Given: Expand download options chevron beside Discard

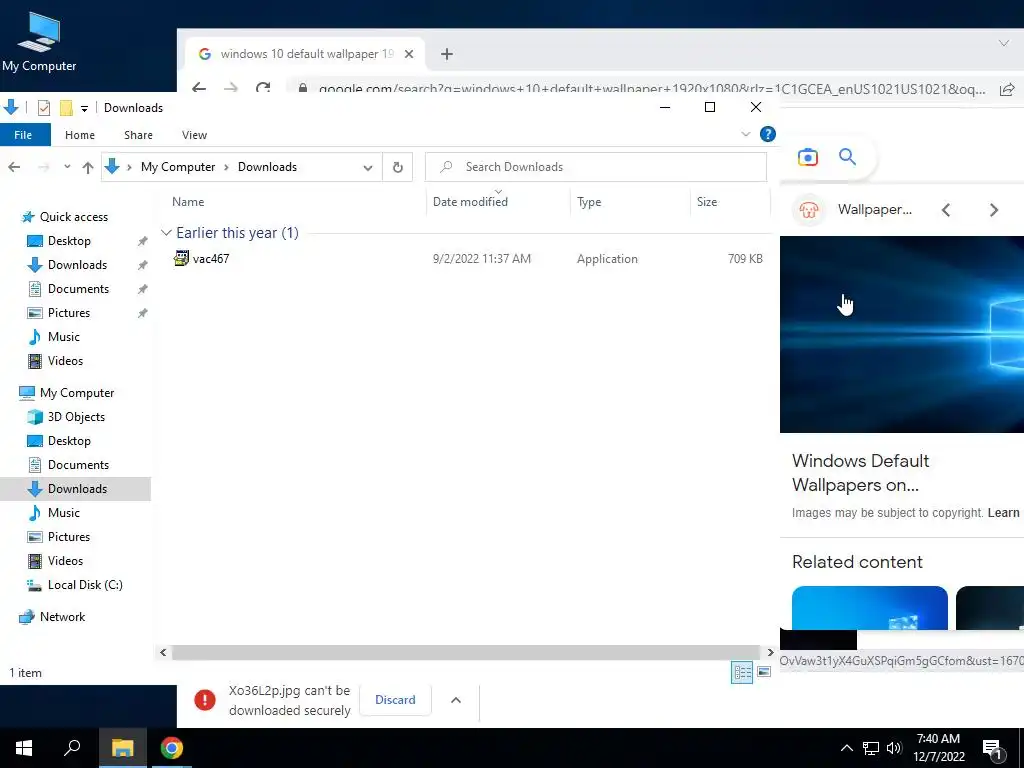Looking at the screenshot, I should coord(456,700).
